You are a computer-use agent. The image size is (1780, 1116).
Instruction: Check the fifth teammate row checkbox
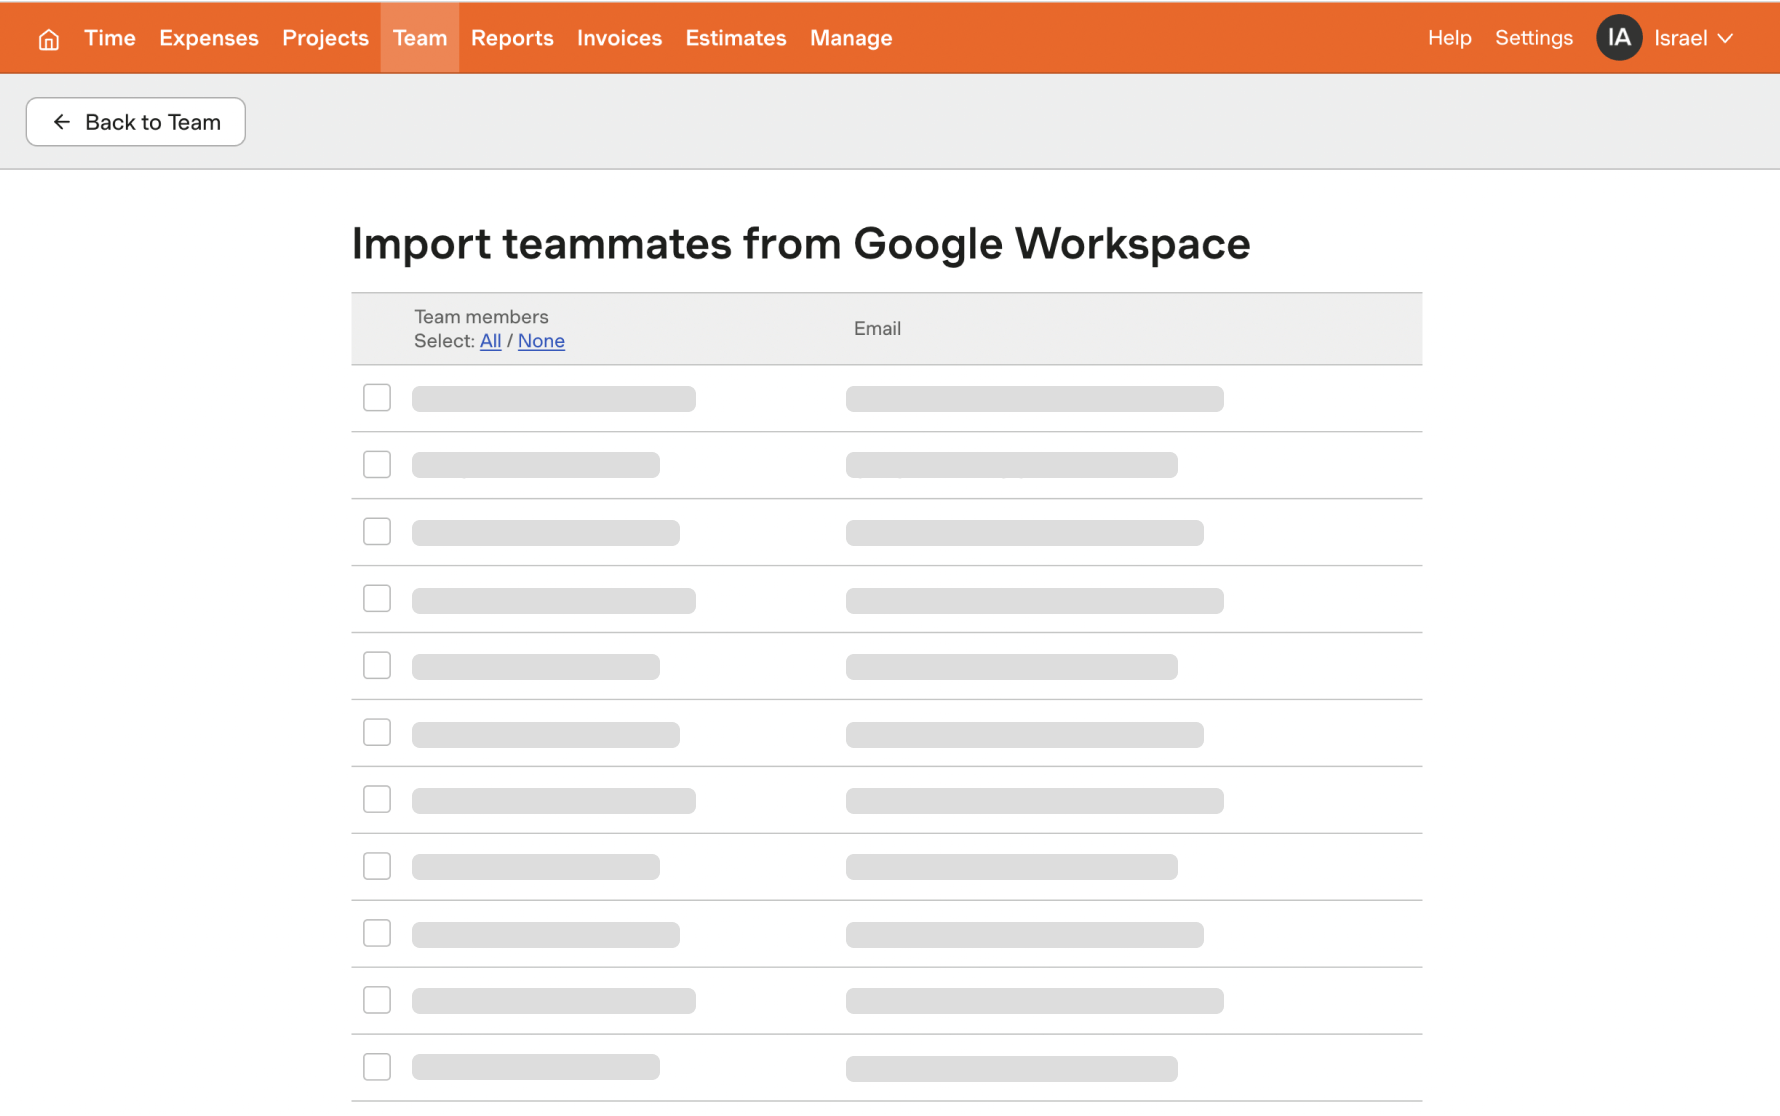point(377,666)
